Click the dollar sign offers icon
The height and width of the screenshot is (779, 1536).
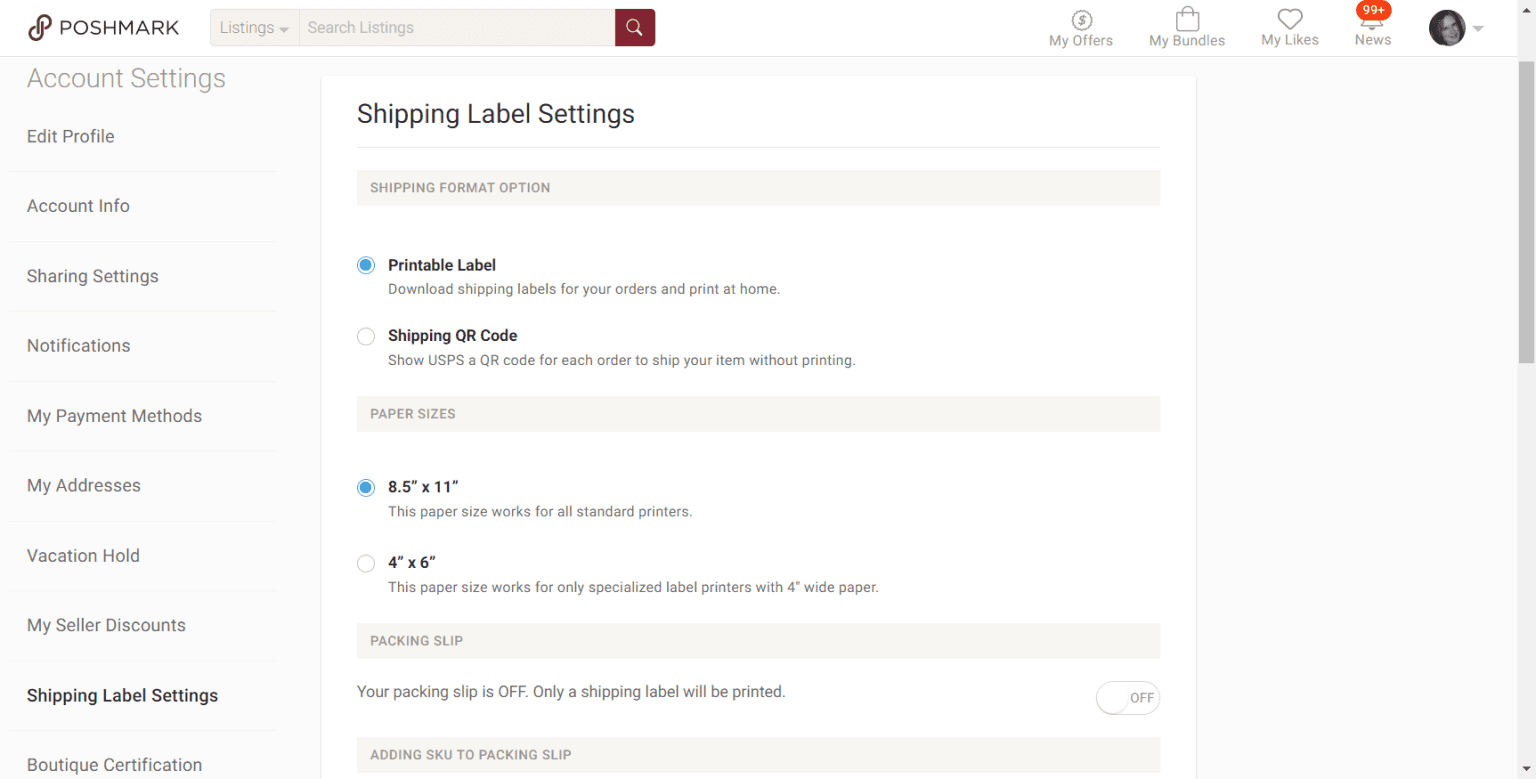(1080, 18)
